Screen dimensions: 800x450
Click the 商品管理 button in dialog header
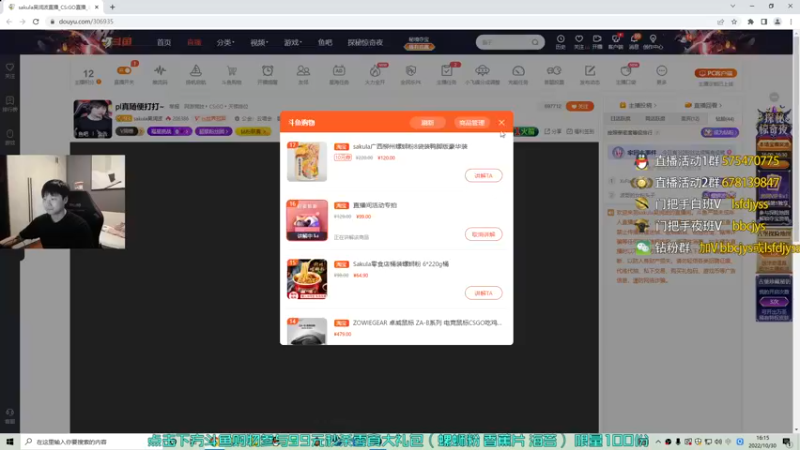[x=471, y=123]
